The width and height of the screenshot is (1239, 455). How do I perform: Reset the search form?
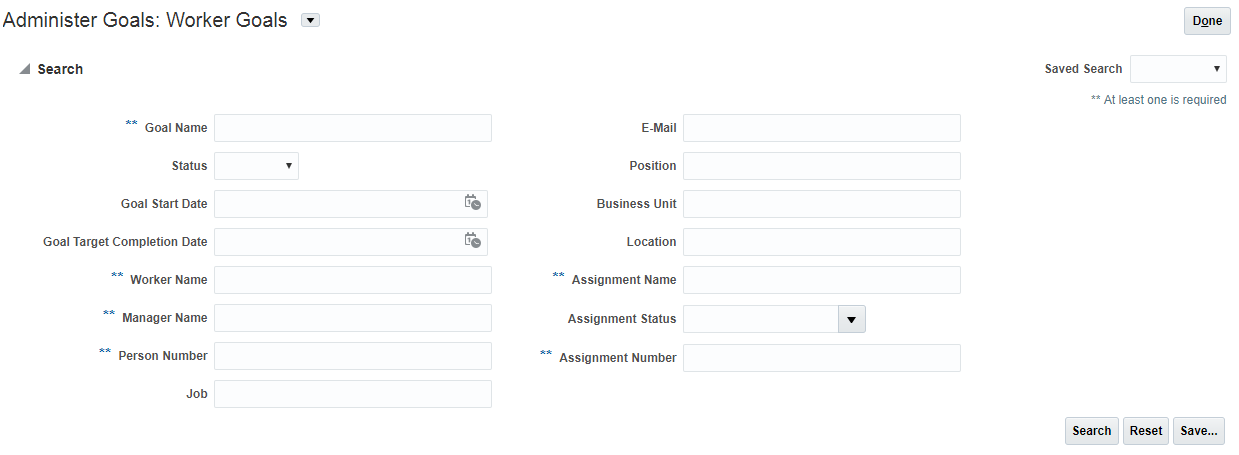(1145, 431)
